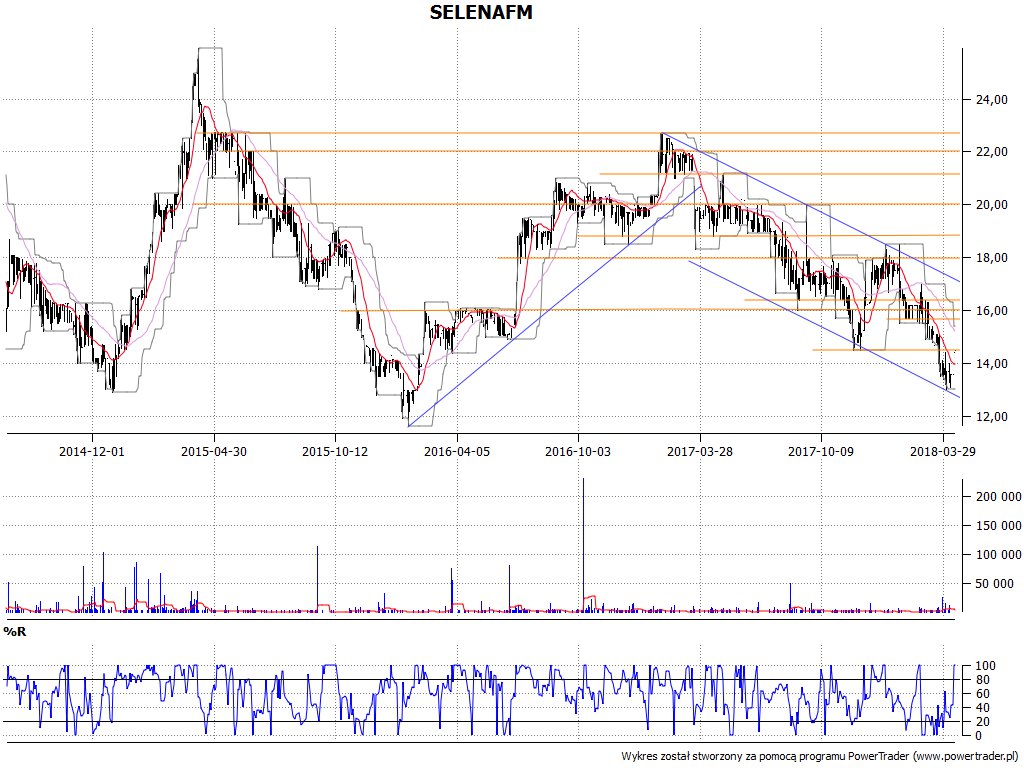The width and height of the screenshot is (1024, 768).
Task: Select the 18,00 price axis label
Action: [991, 258]
